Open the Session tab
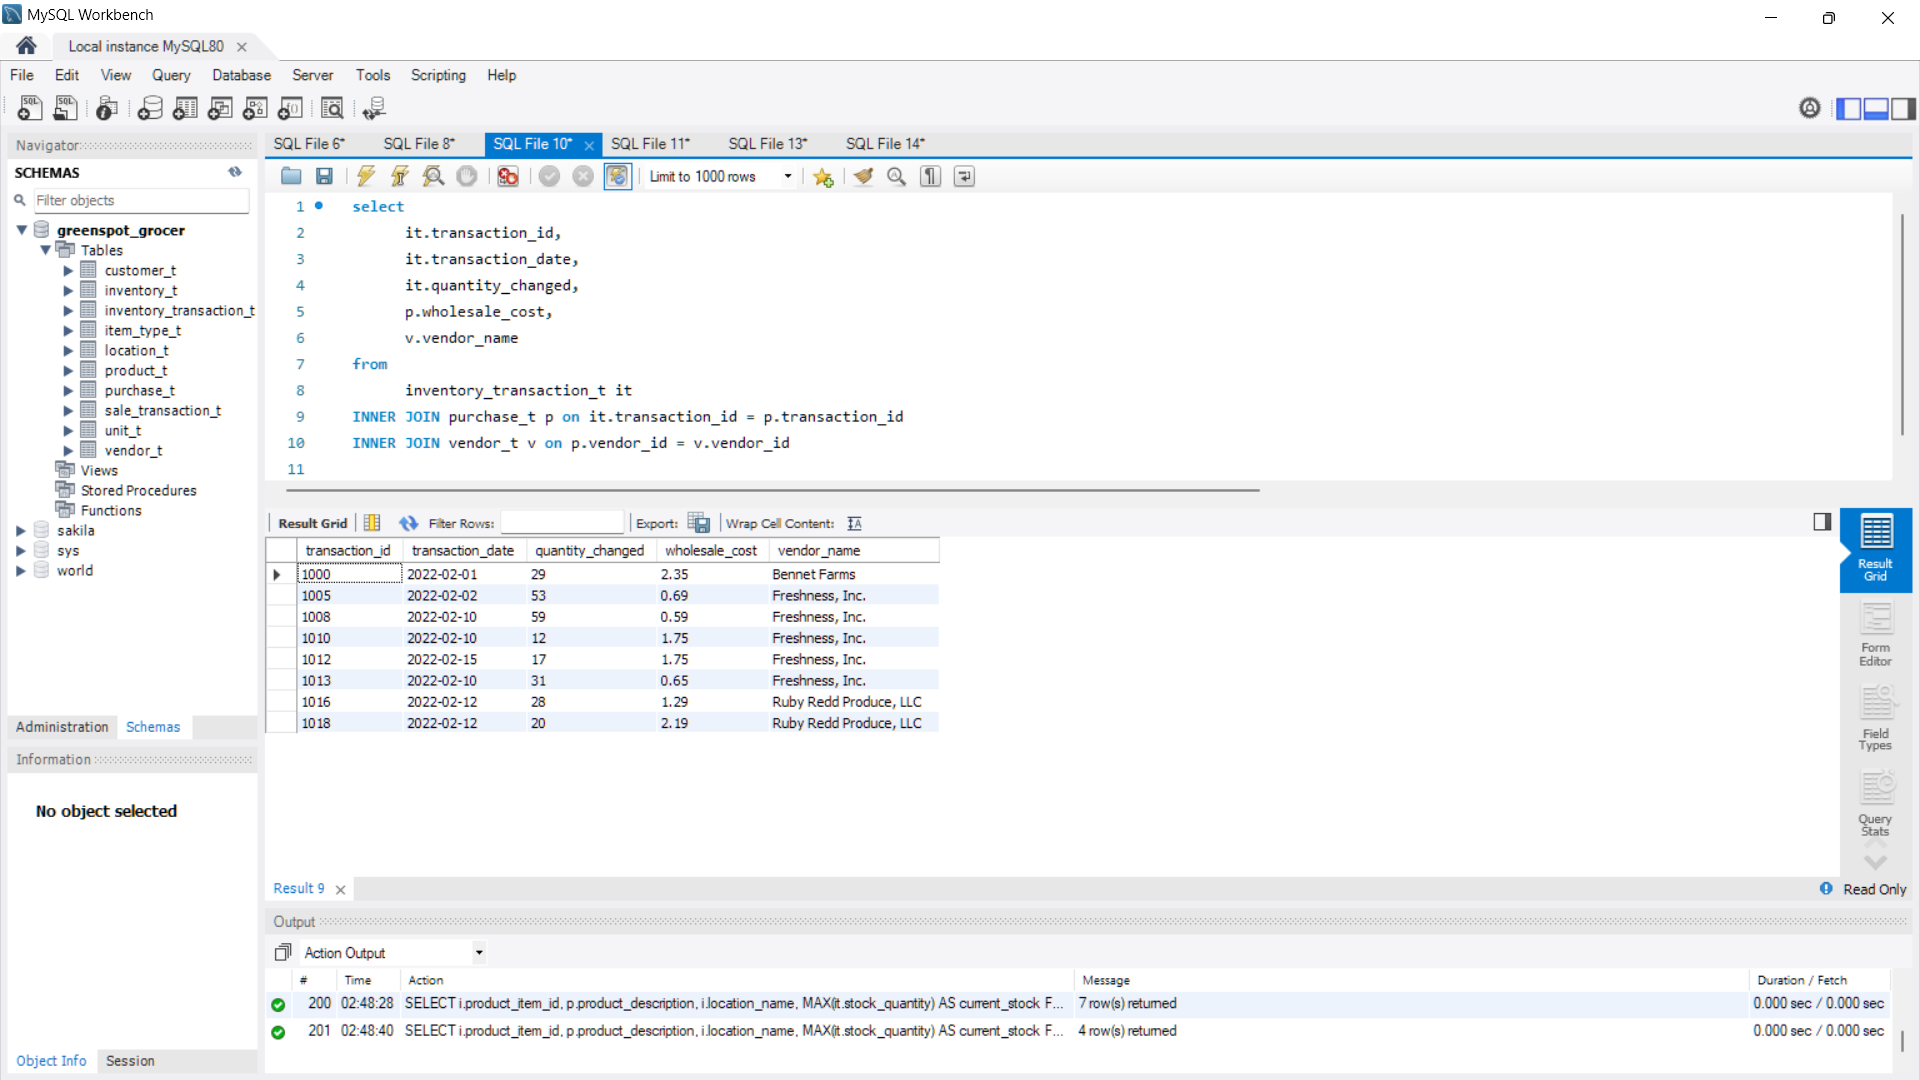The height and width of the screenshot is (1080, 1920). (130, 1061)
